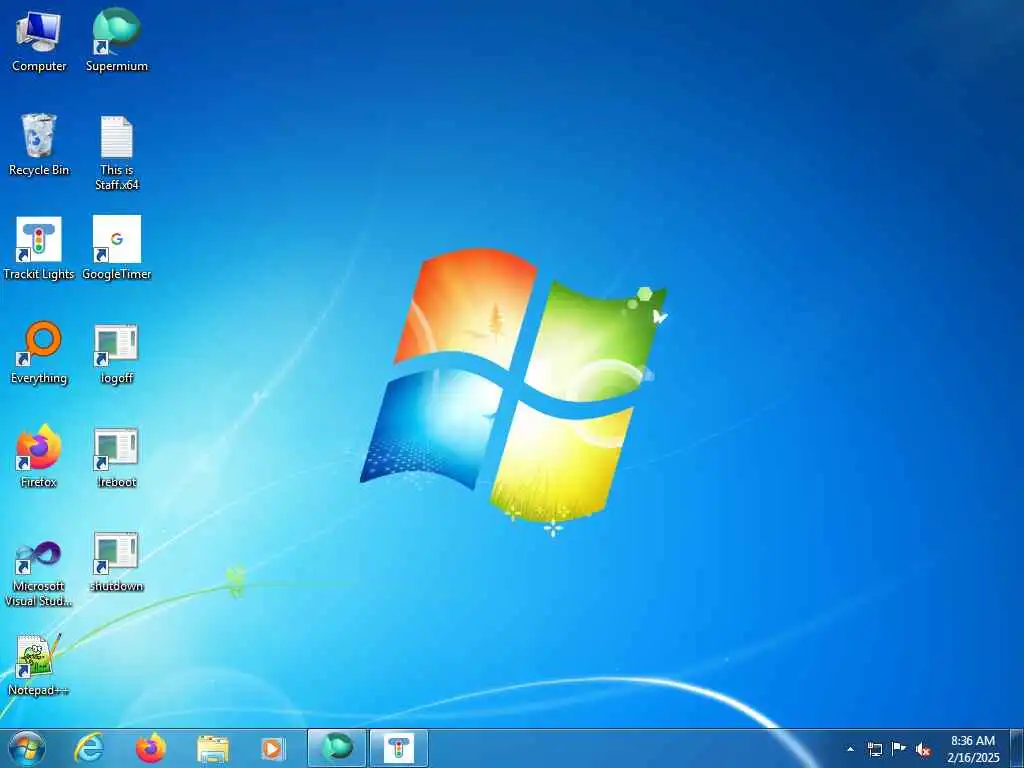This screenshot has width=1024, height=768.
Task: Select the logoff shortcut icon
Action: [117, 354]
